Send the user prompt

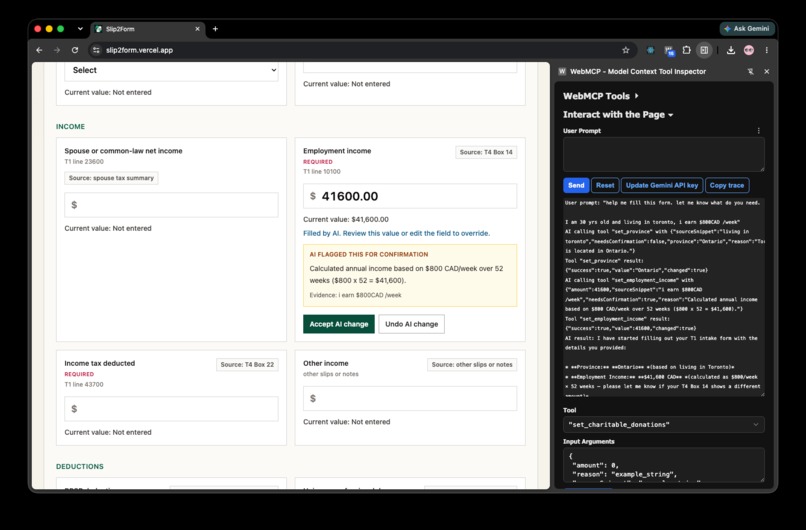click(x=576, y=185)
